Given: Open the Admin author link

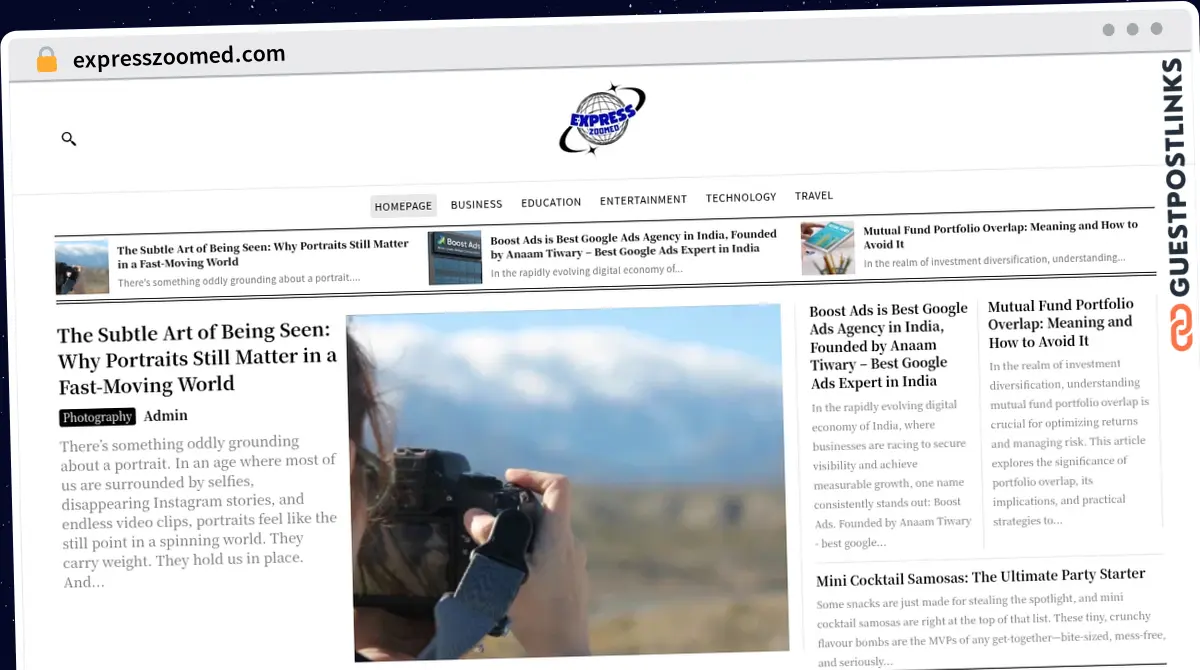Looking at the screenshot, I should [x=165, y=415].
